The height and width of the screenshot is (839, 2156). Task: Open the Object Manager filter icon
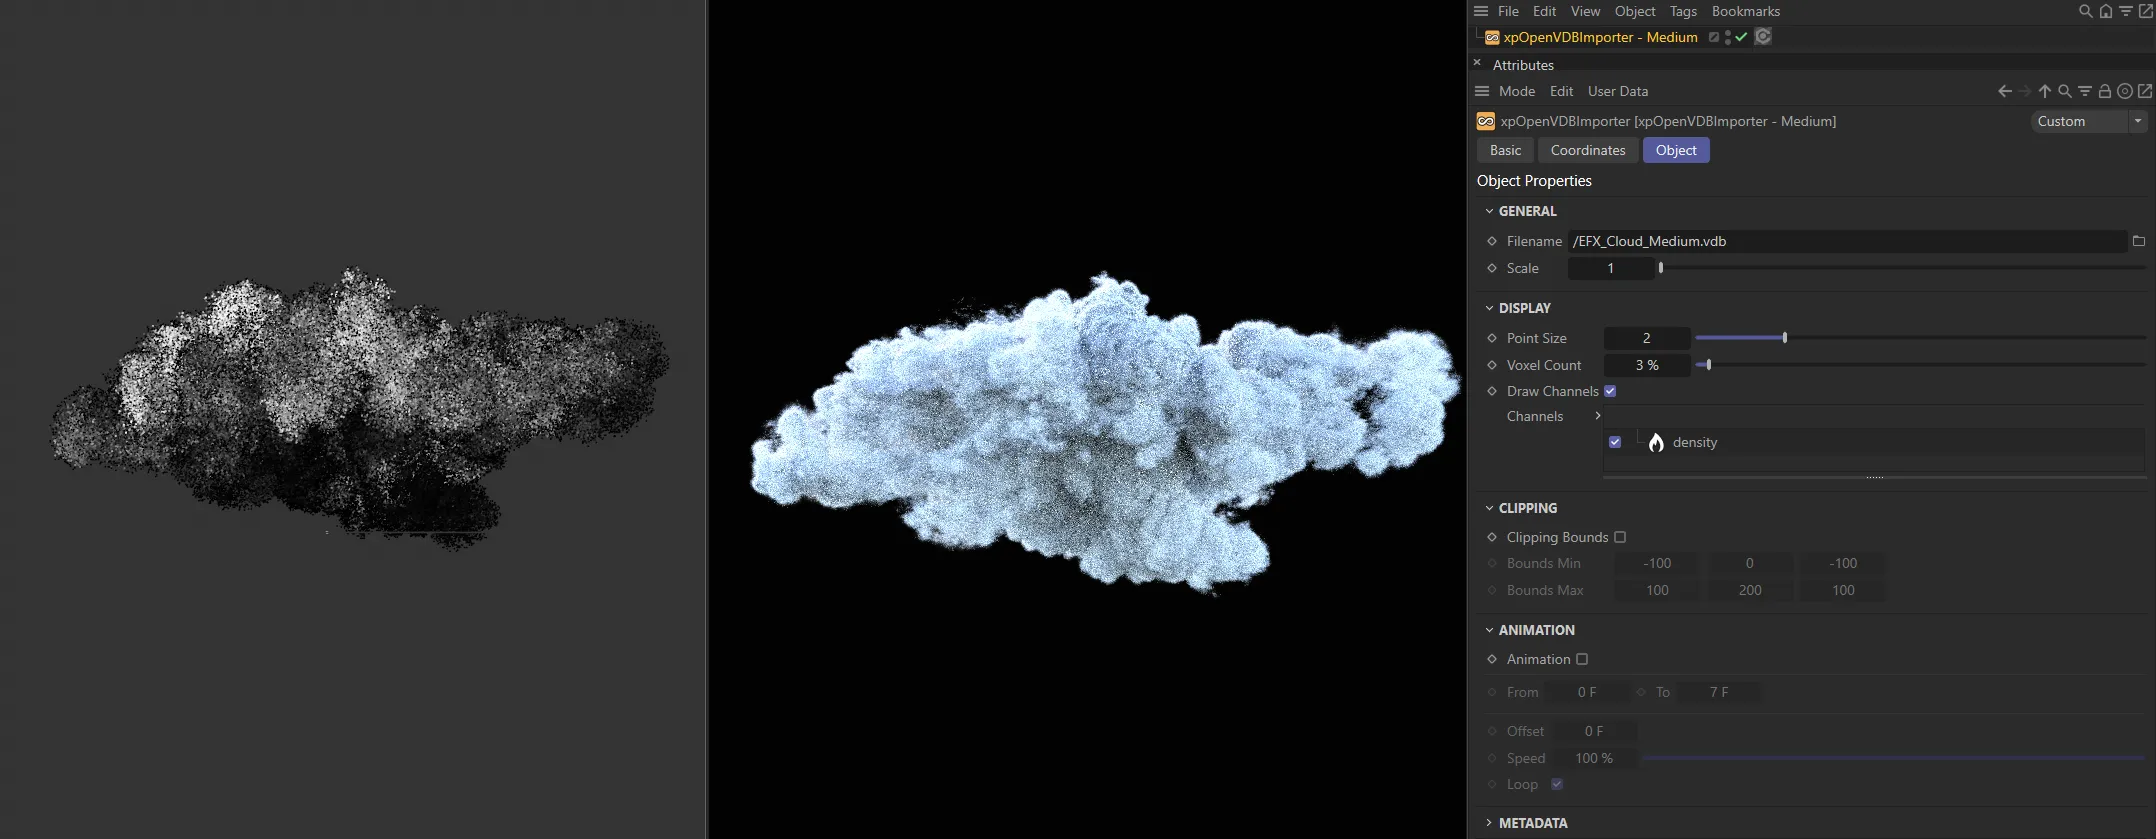pyautogui.click(x=2125, y=11)
